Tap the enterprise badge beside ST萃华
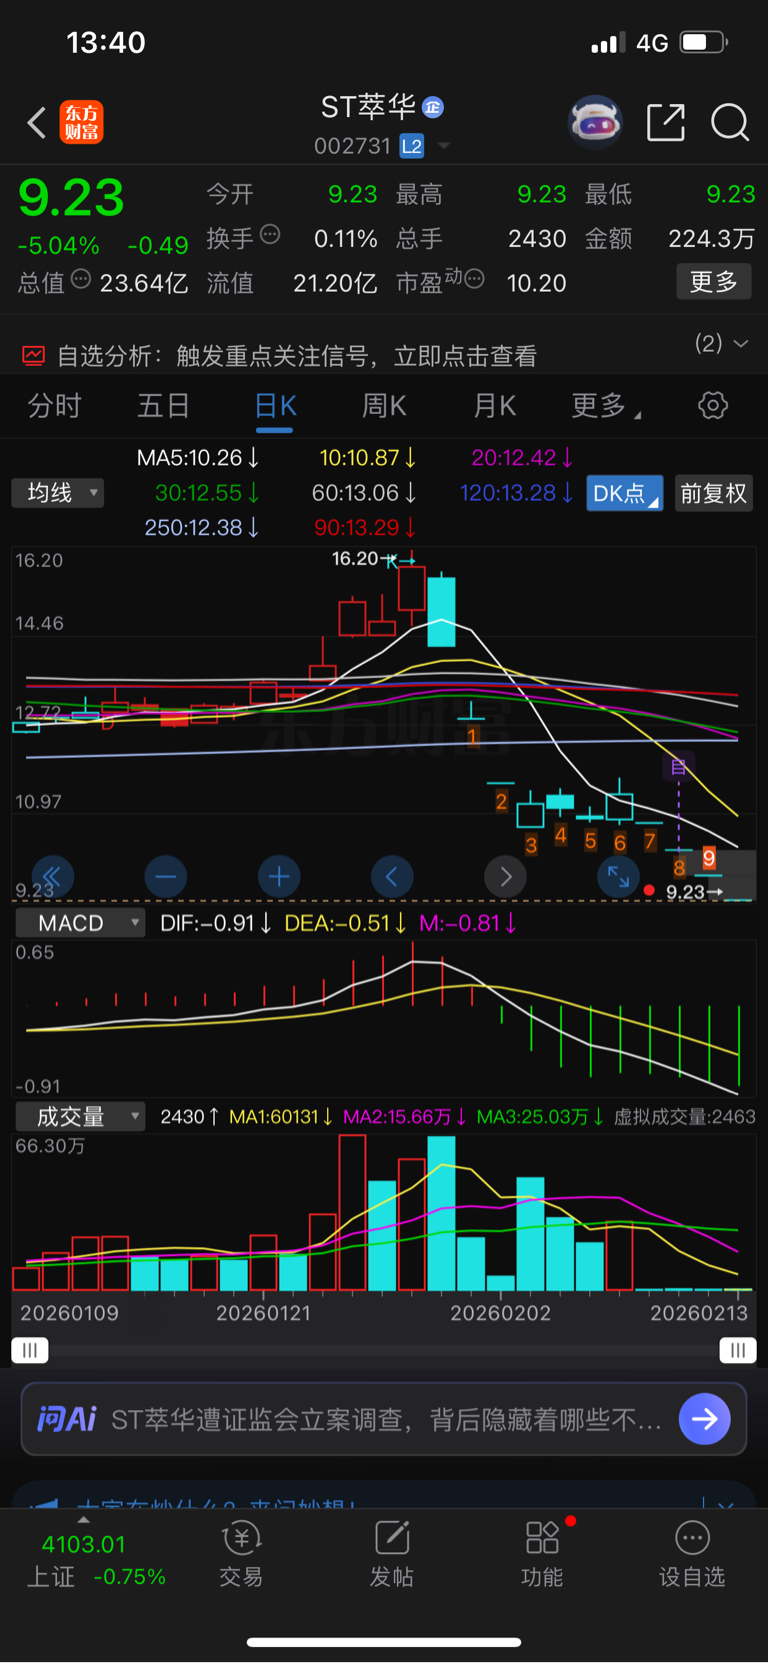768x1663 pixels. [x=433, y=107]
